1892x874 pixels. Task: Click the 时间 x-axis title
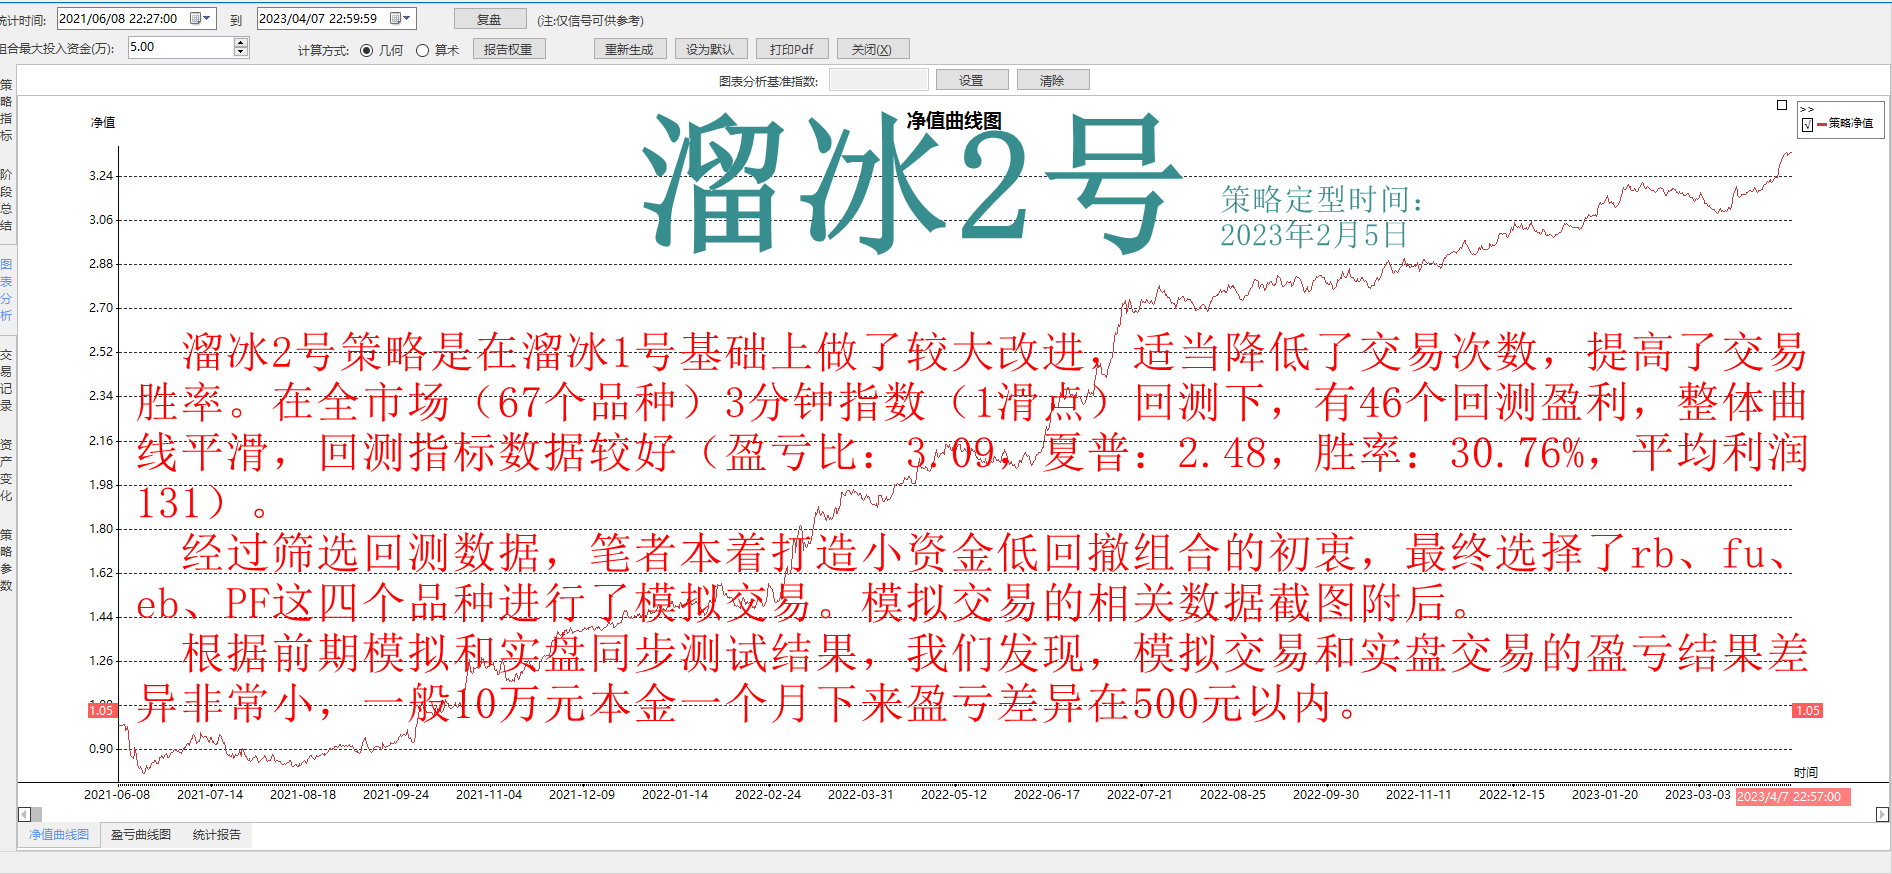click(1806, 773)
